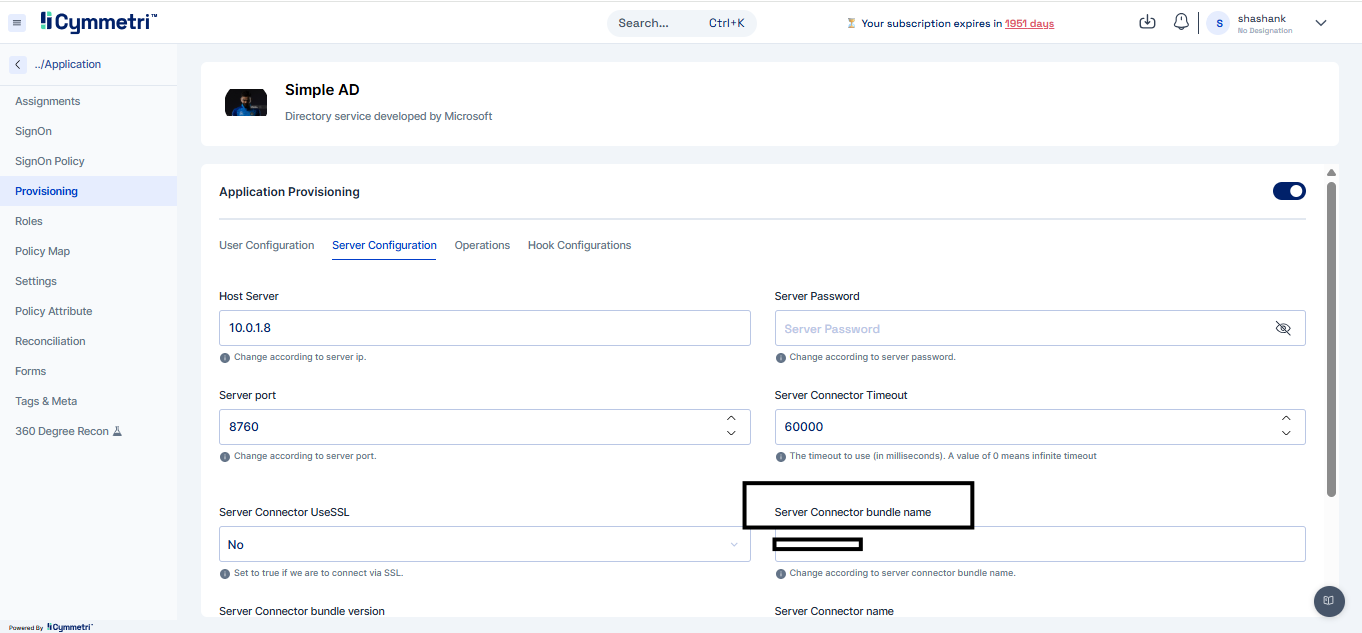Click the vertical scrollbar of provisioning panel

pos(1331,338)
